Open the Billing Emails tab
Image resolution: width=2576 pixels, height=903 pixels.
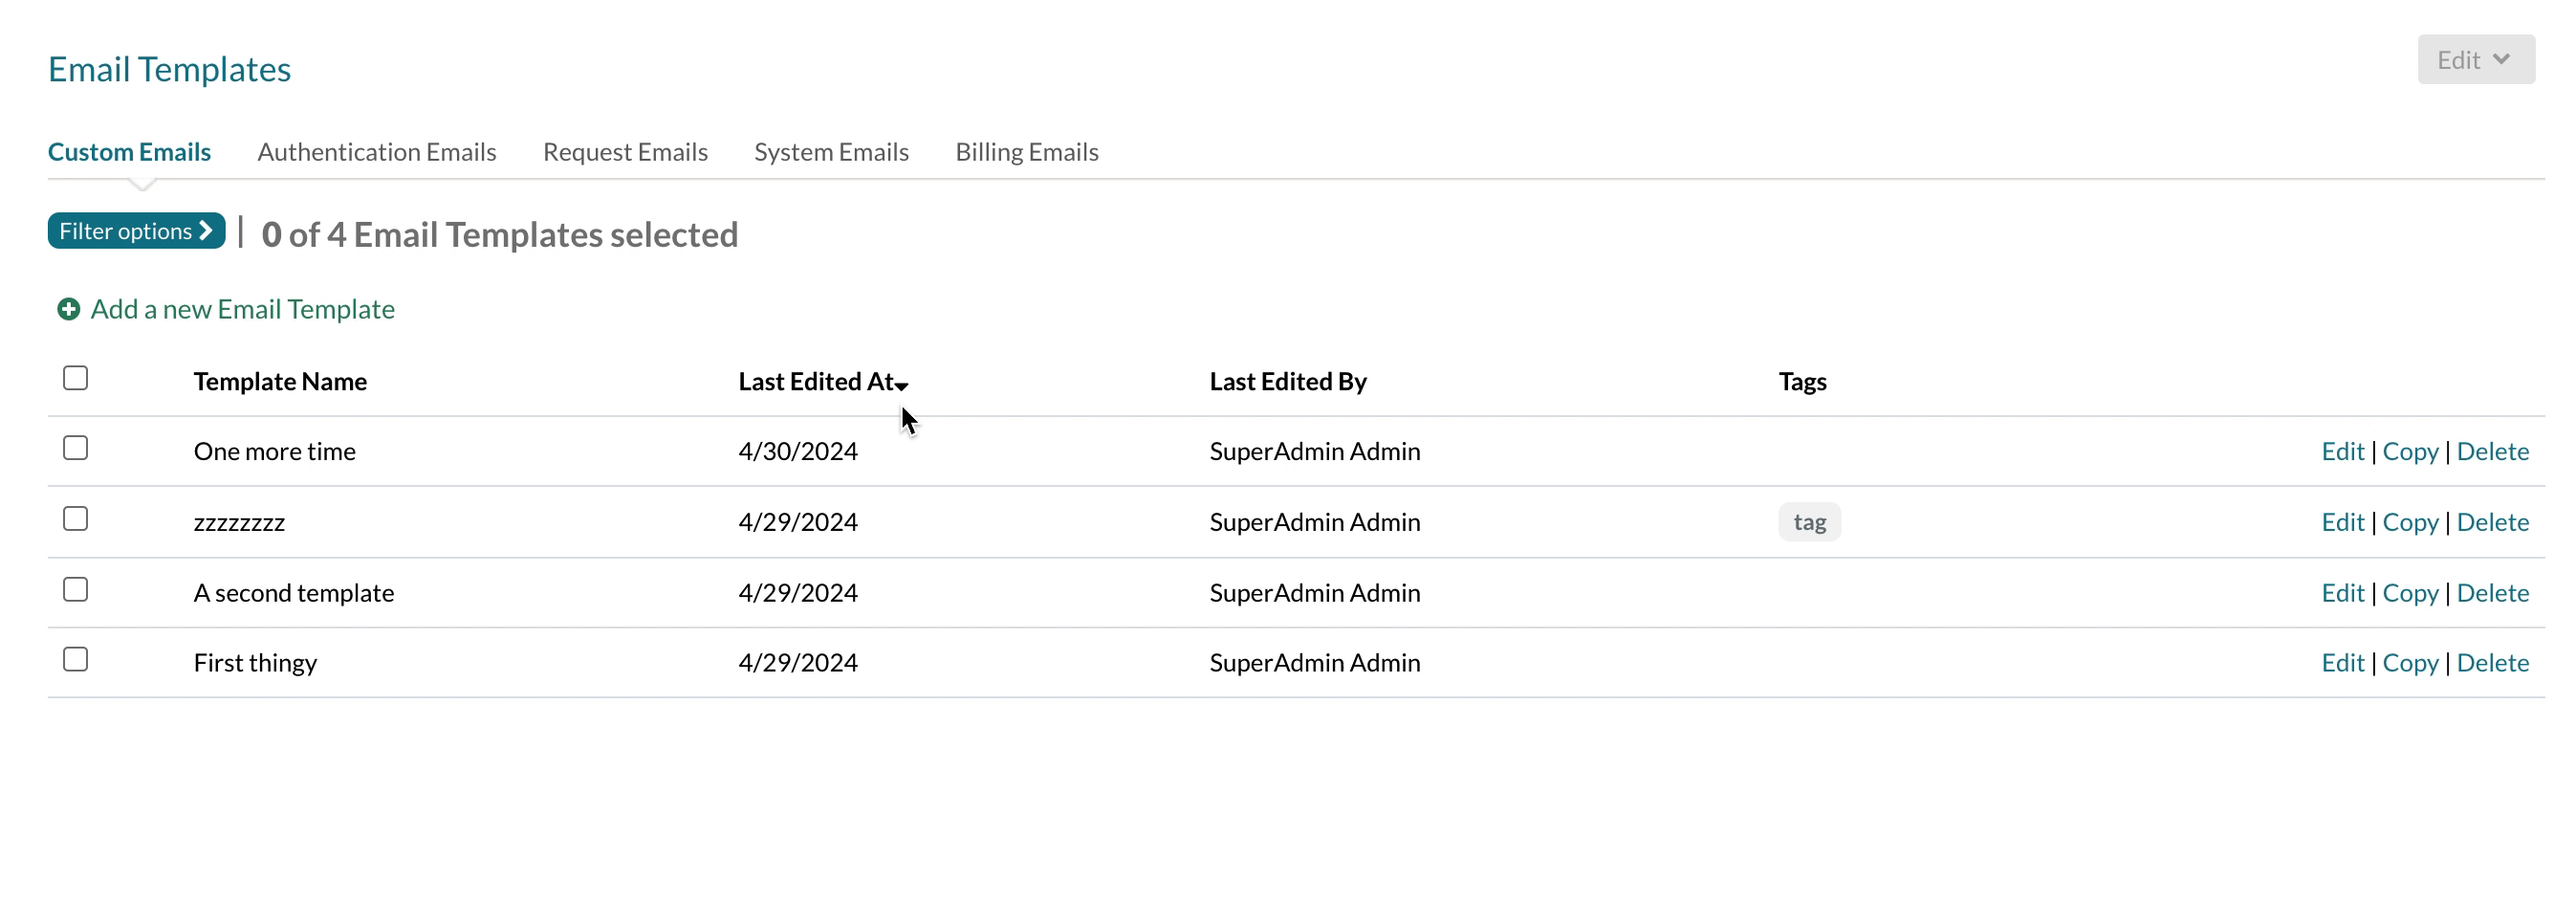1026,152
